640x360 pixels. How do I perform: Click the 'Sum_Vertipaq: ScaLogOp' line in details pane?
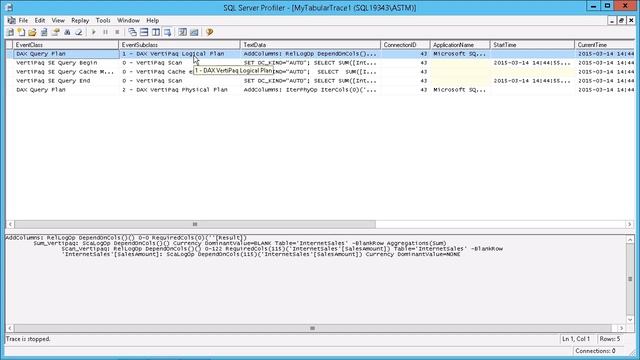click(240, 243)
